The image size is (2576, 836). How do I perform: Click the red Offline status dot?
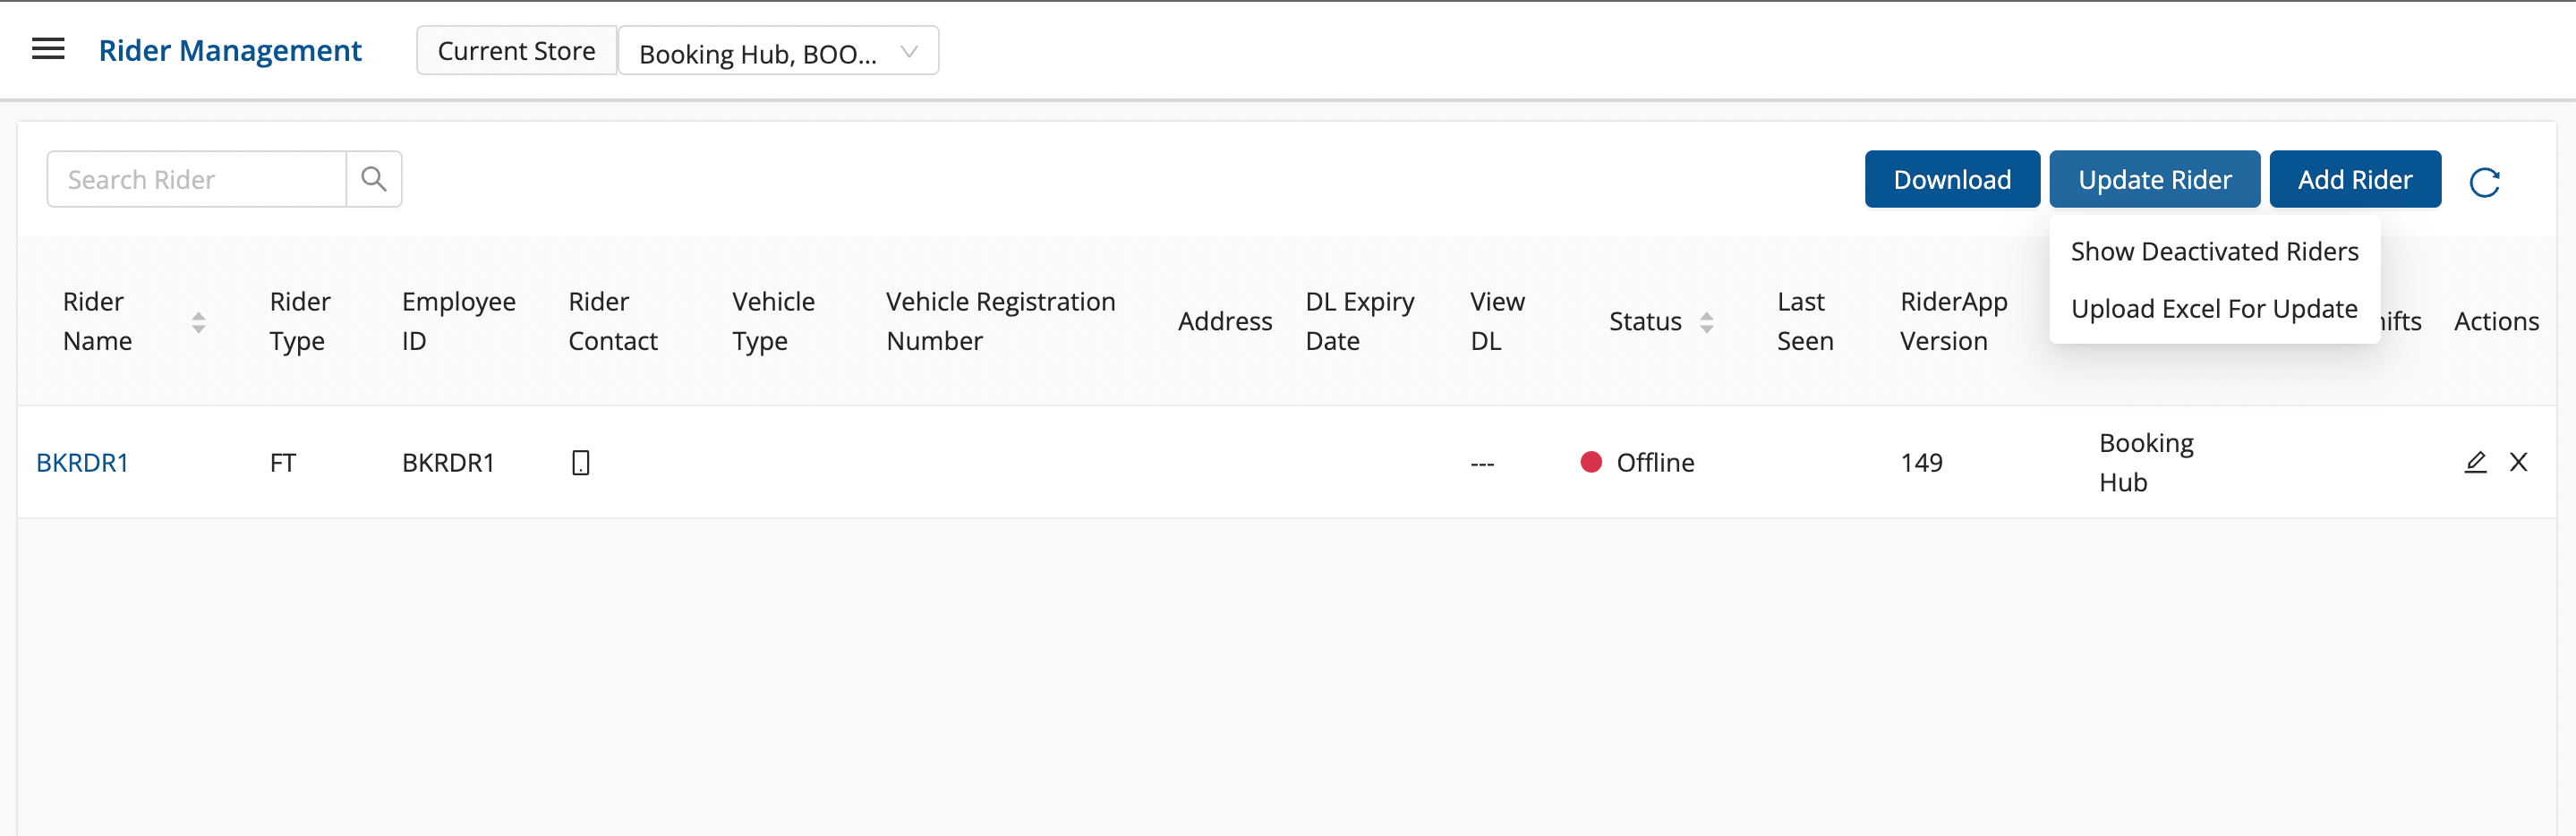[1590, 462]
